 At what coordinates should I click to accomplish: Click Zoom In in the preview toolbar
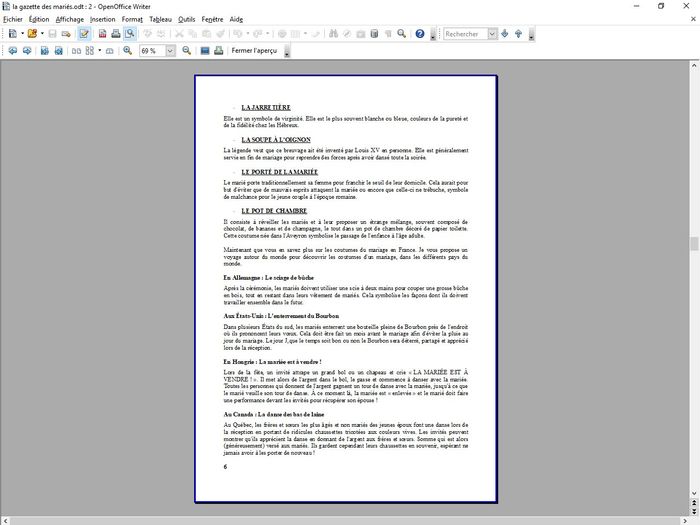tap(128, 50)
